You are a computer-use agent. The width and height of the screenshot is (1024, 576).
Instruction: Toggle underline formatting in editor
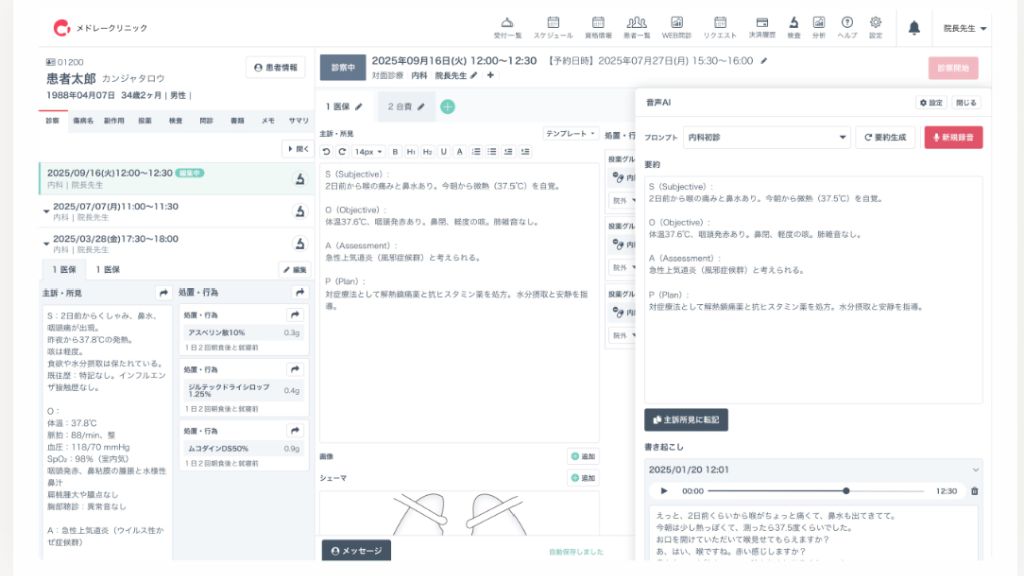pos(443,152)
